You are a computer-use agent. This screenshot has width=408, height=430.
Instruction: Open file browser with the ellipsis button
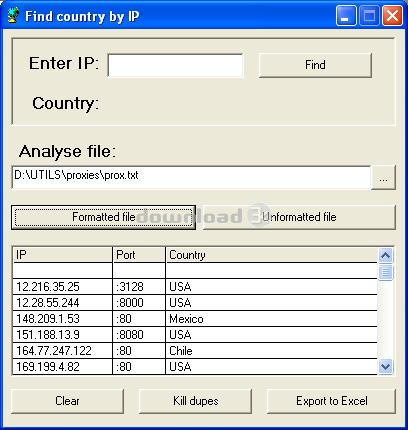[383, 177]
